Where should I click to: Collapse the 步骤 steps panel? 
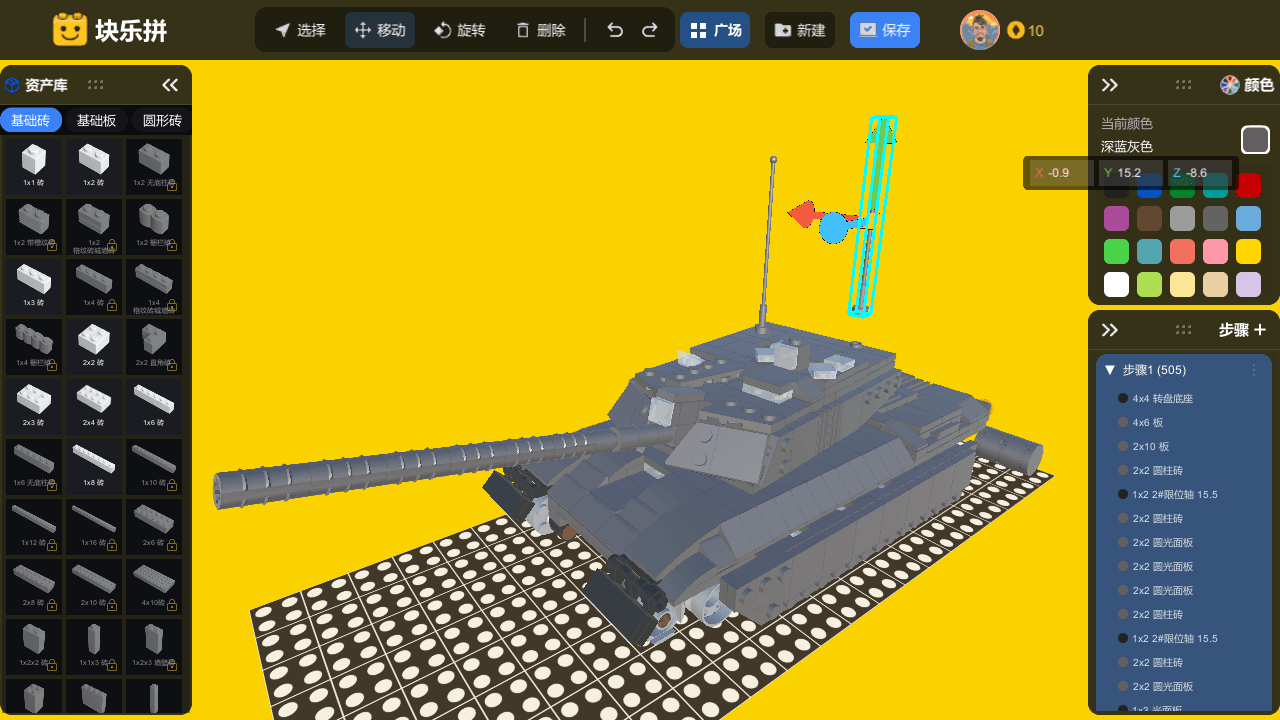[x=1109, y=330]
